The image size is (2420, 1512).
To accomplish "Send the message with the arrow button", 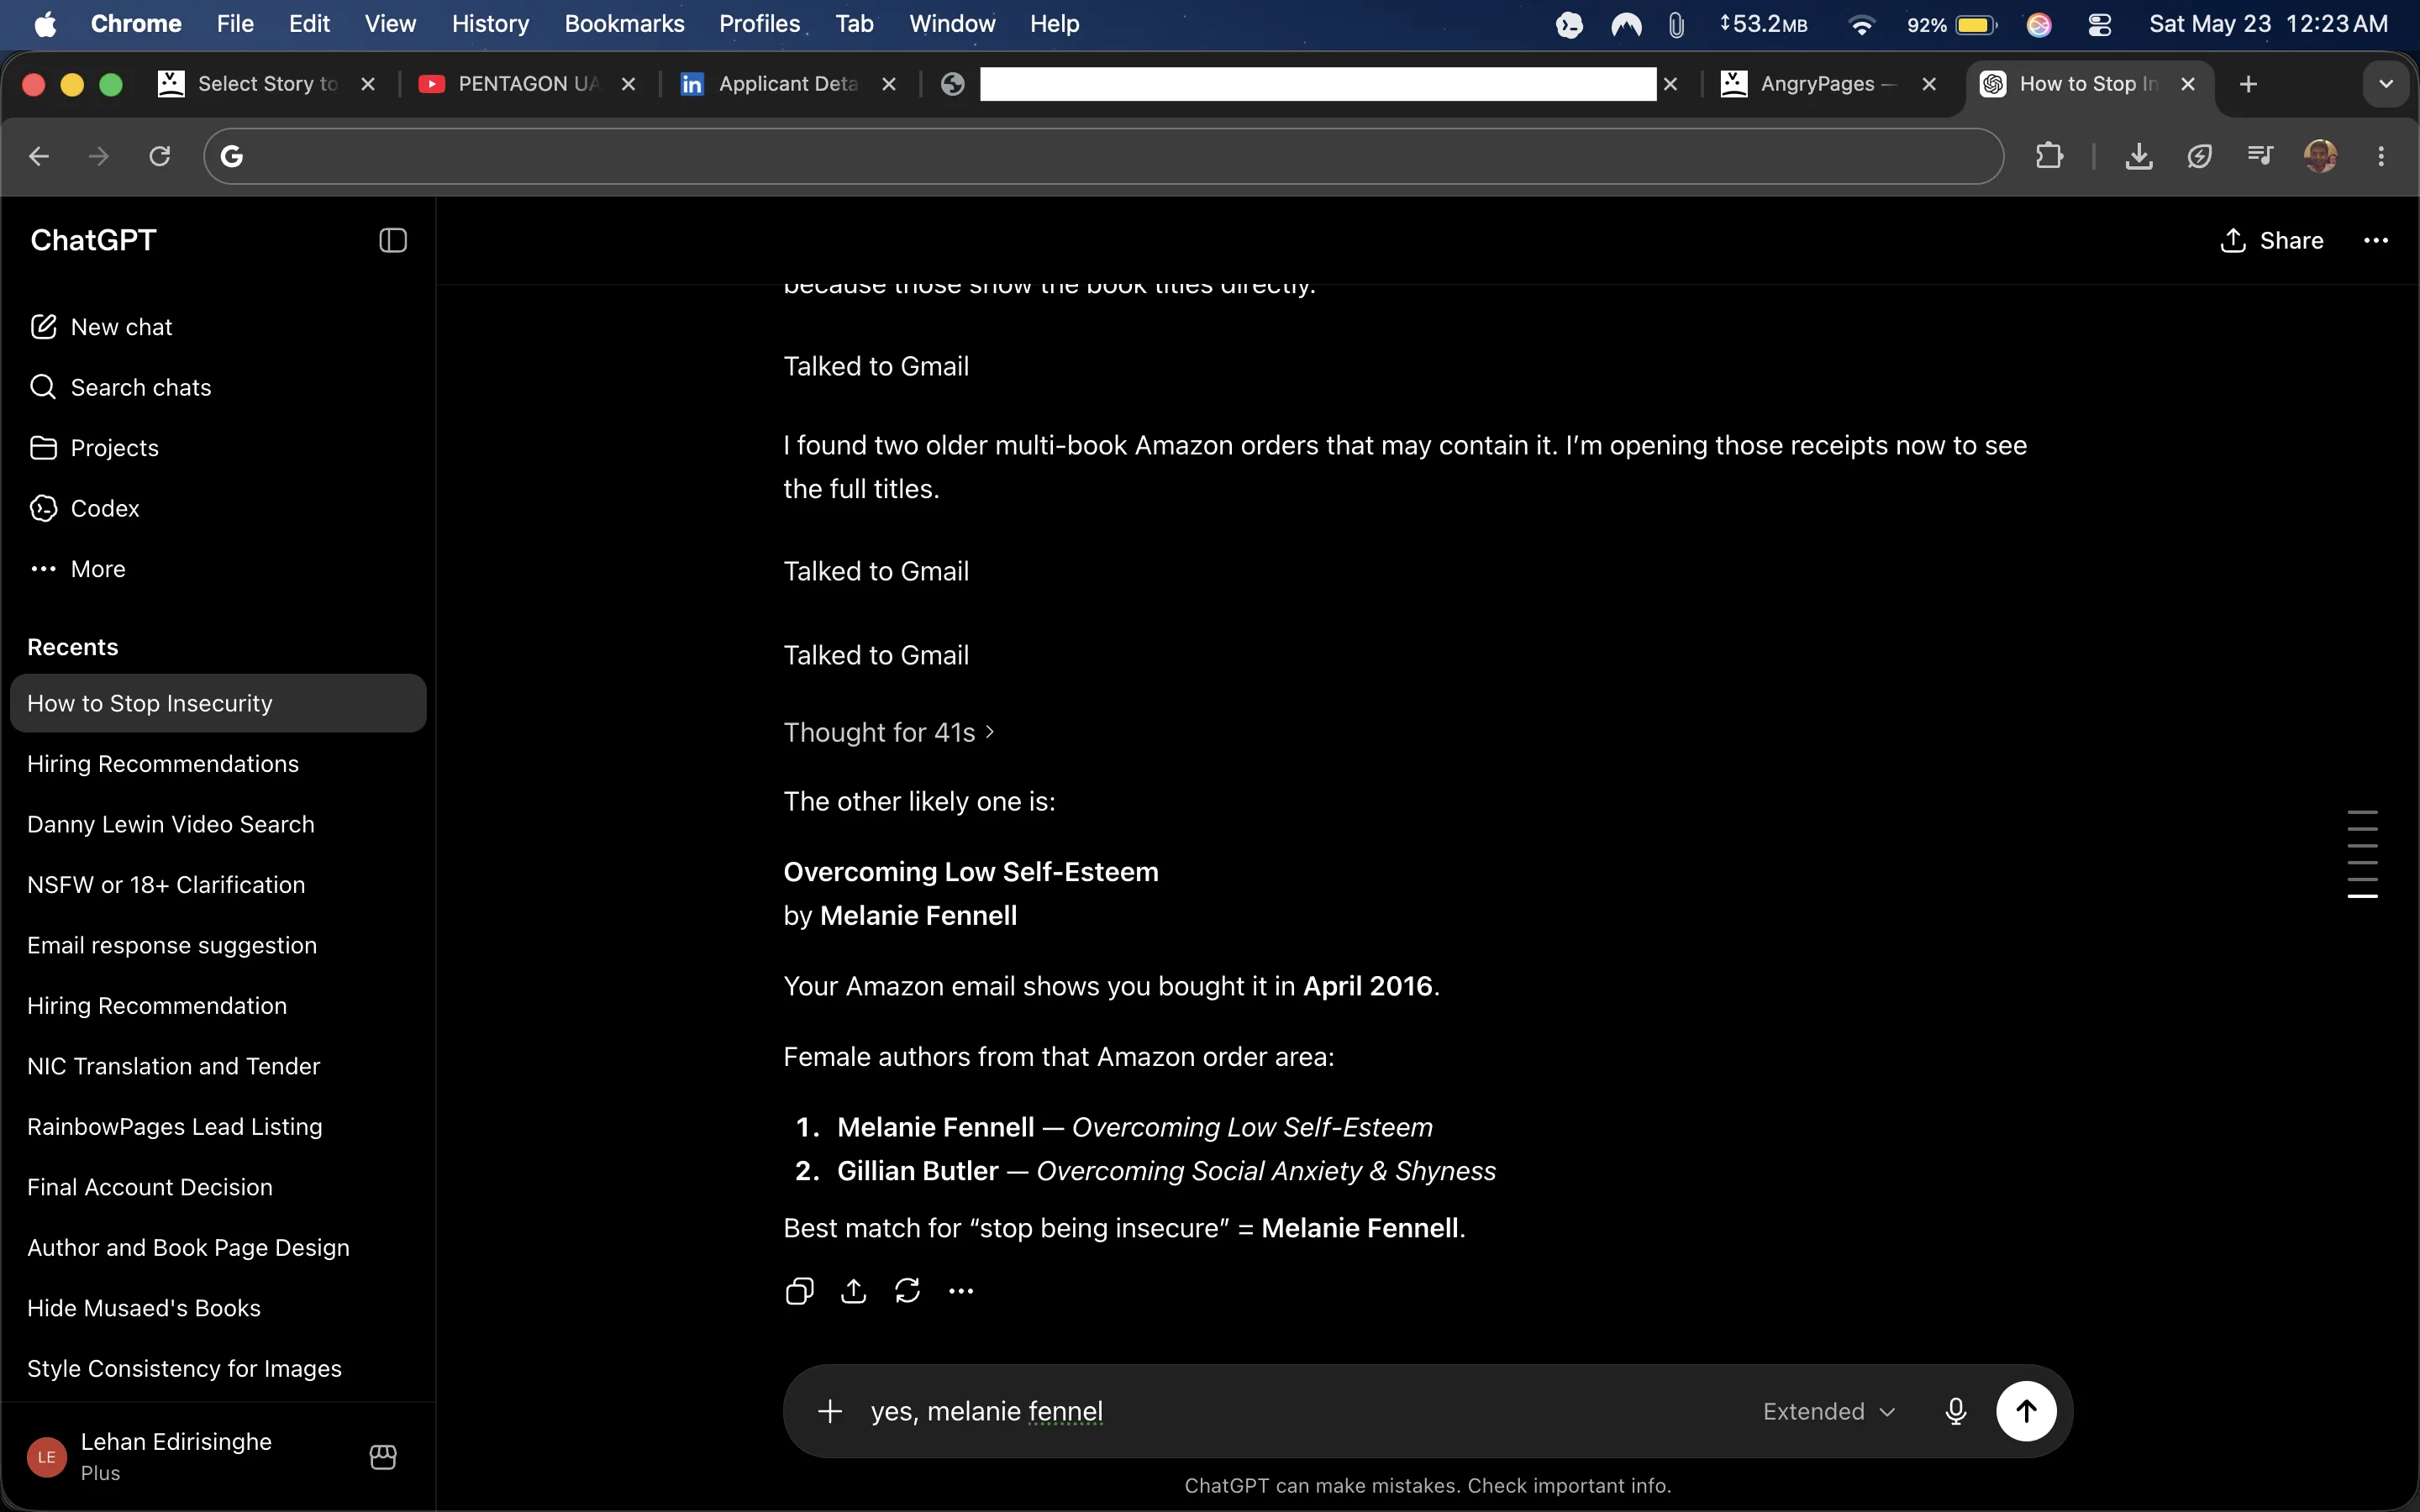I will tap(2026, 1411).
